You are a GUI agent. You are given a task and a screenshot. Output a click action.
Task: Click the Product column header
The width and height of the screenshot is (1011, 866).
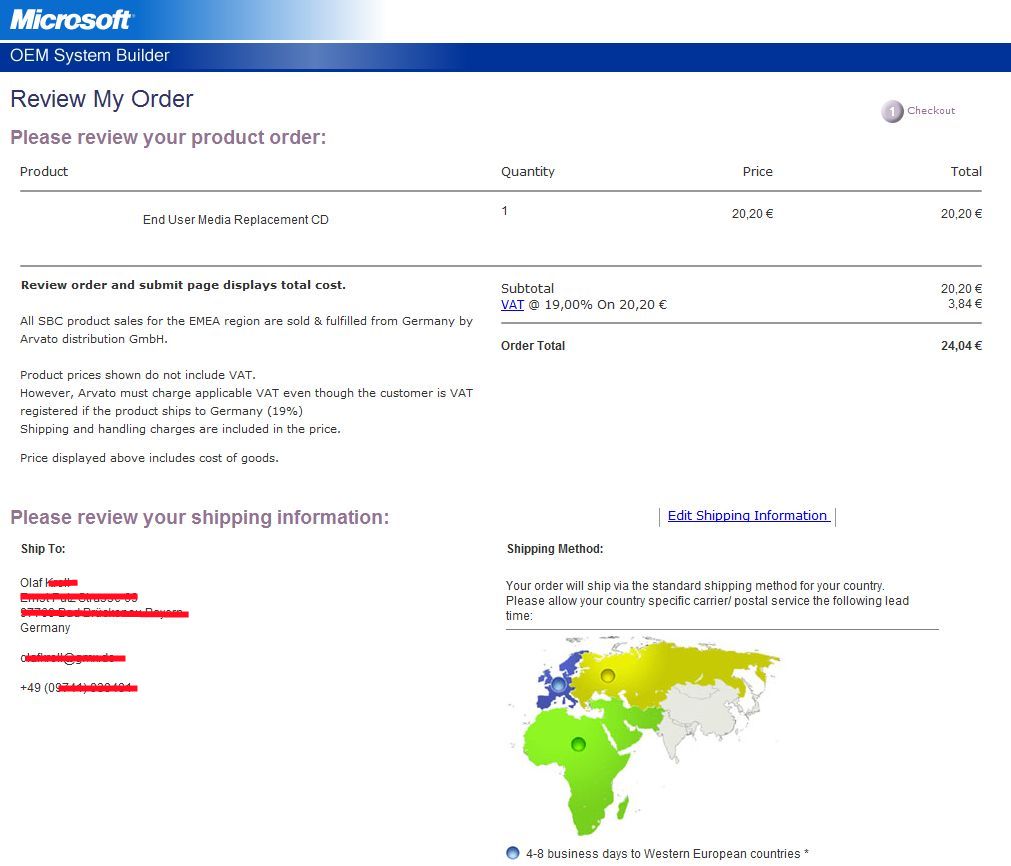click(x=44, y=172)
